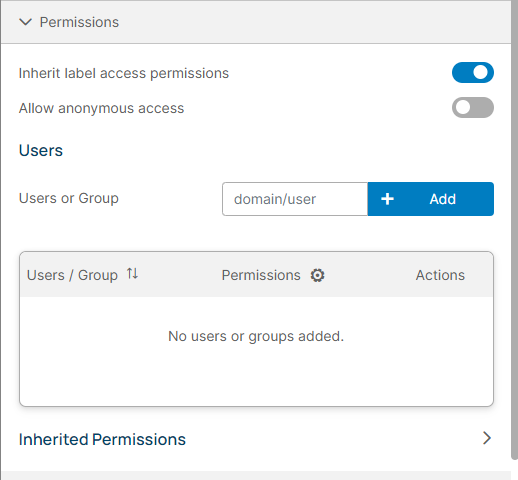This screenshot has width=518, height=480.
Task: Collapse the Permissions section chevron
Action: click(25, 22)
